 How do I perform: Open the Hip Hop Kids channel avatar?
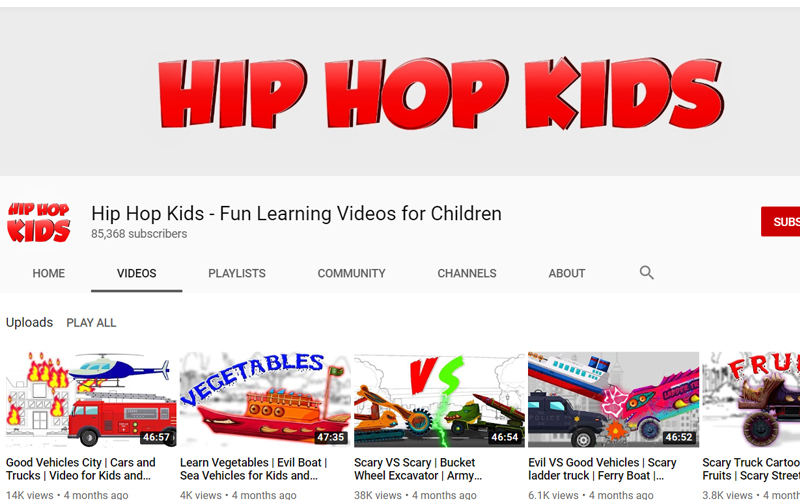point(39,222)
